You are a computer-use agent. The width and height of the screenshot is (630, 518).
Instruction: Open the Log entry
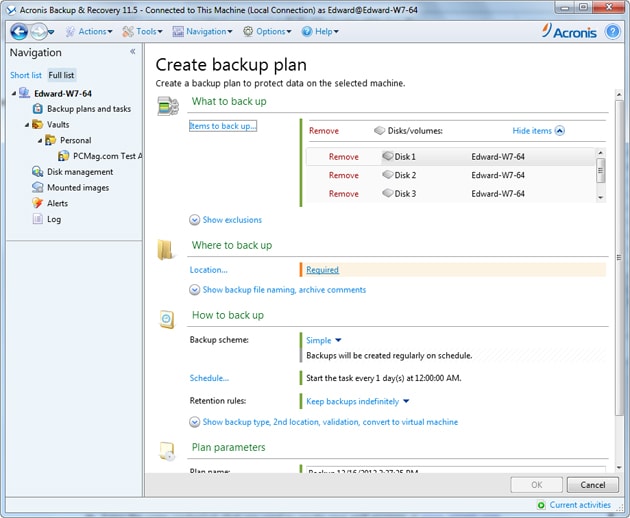tap(54, 219)
